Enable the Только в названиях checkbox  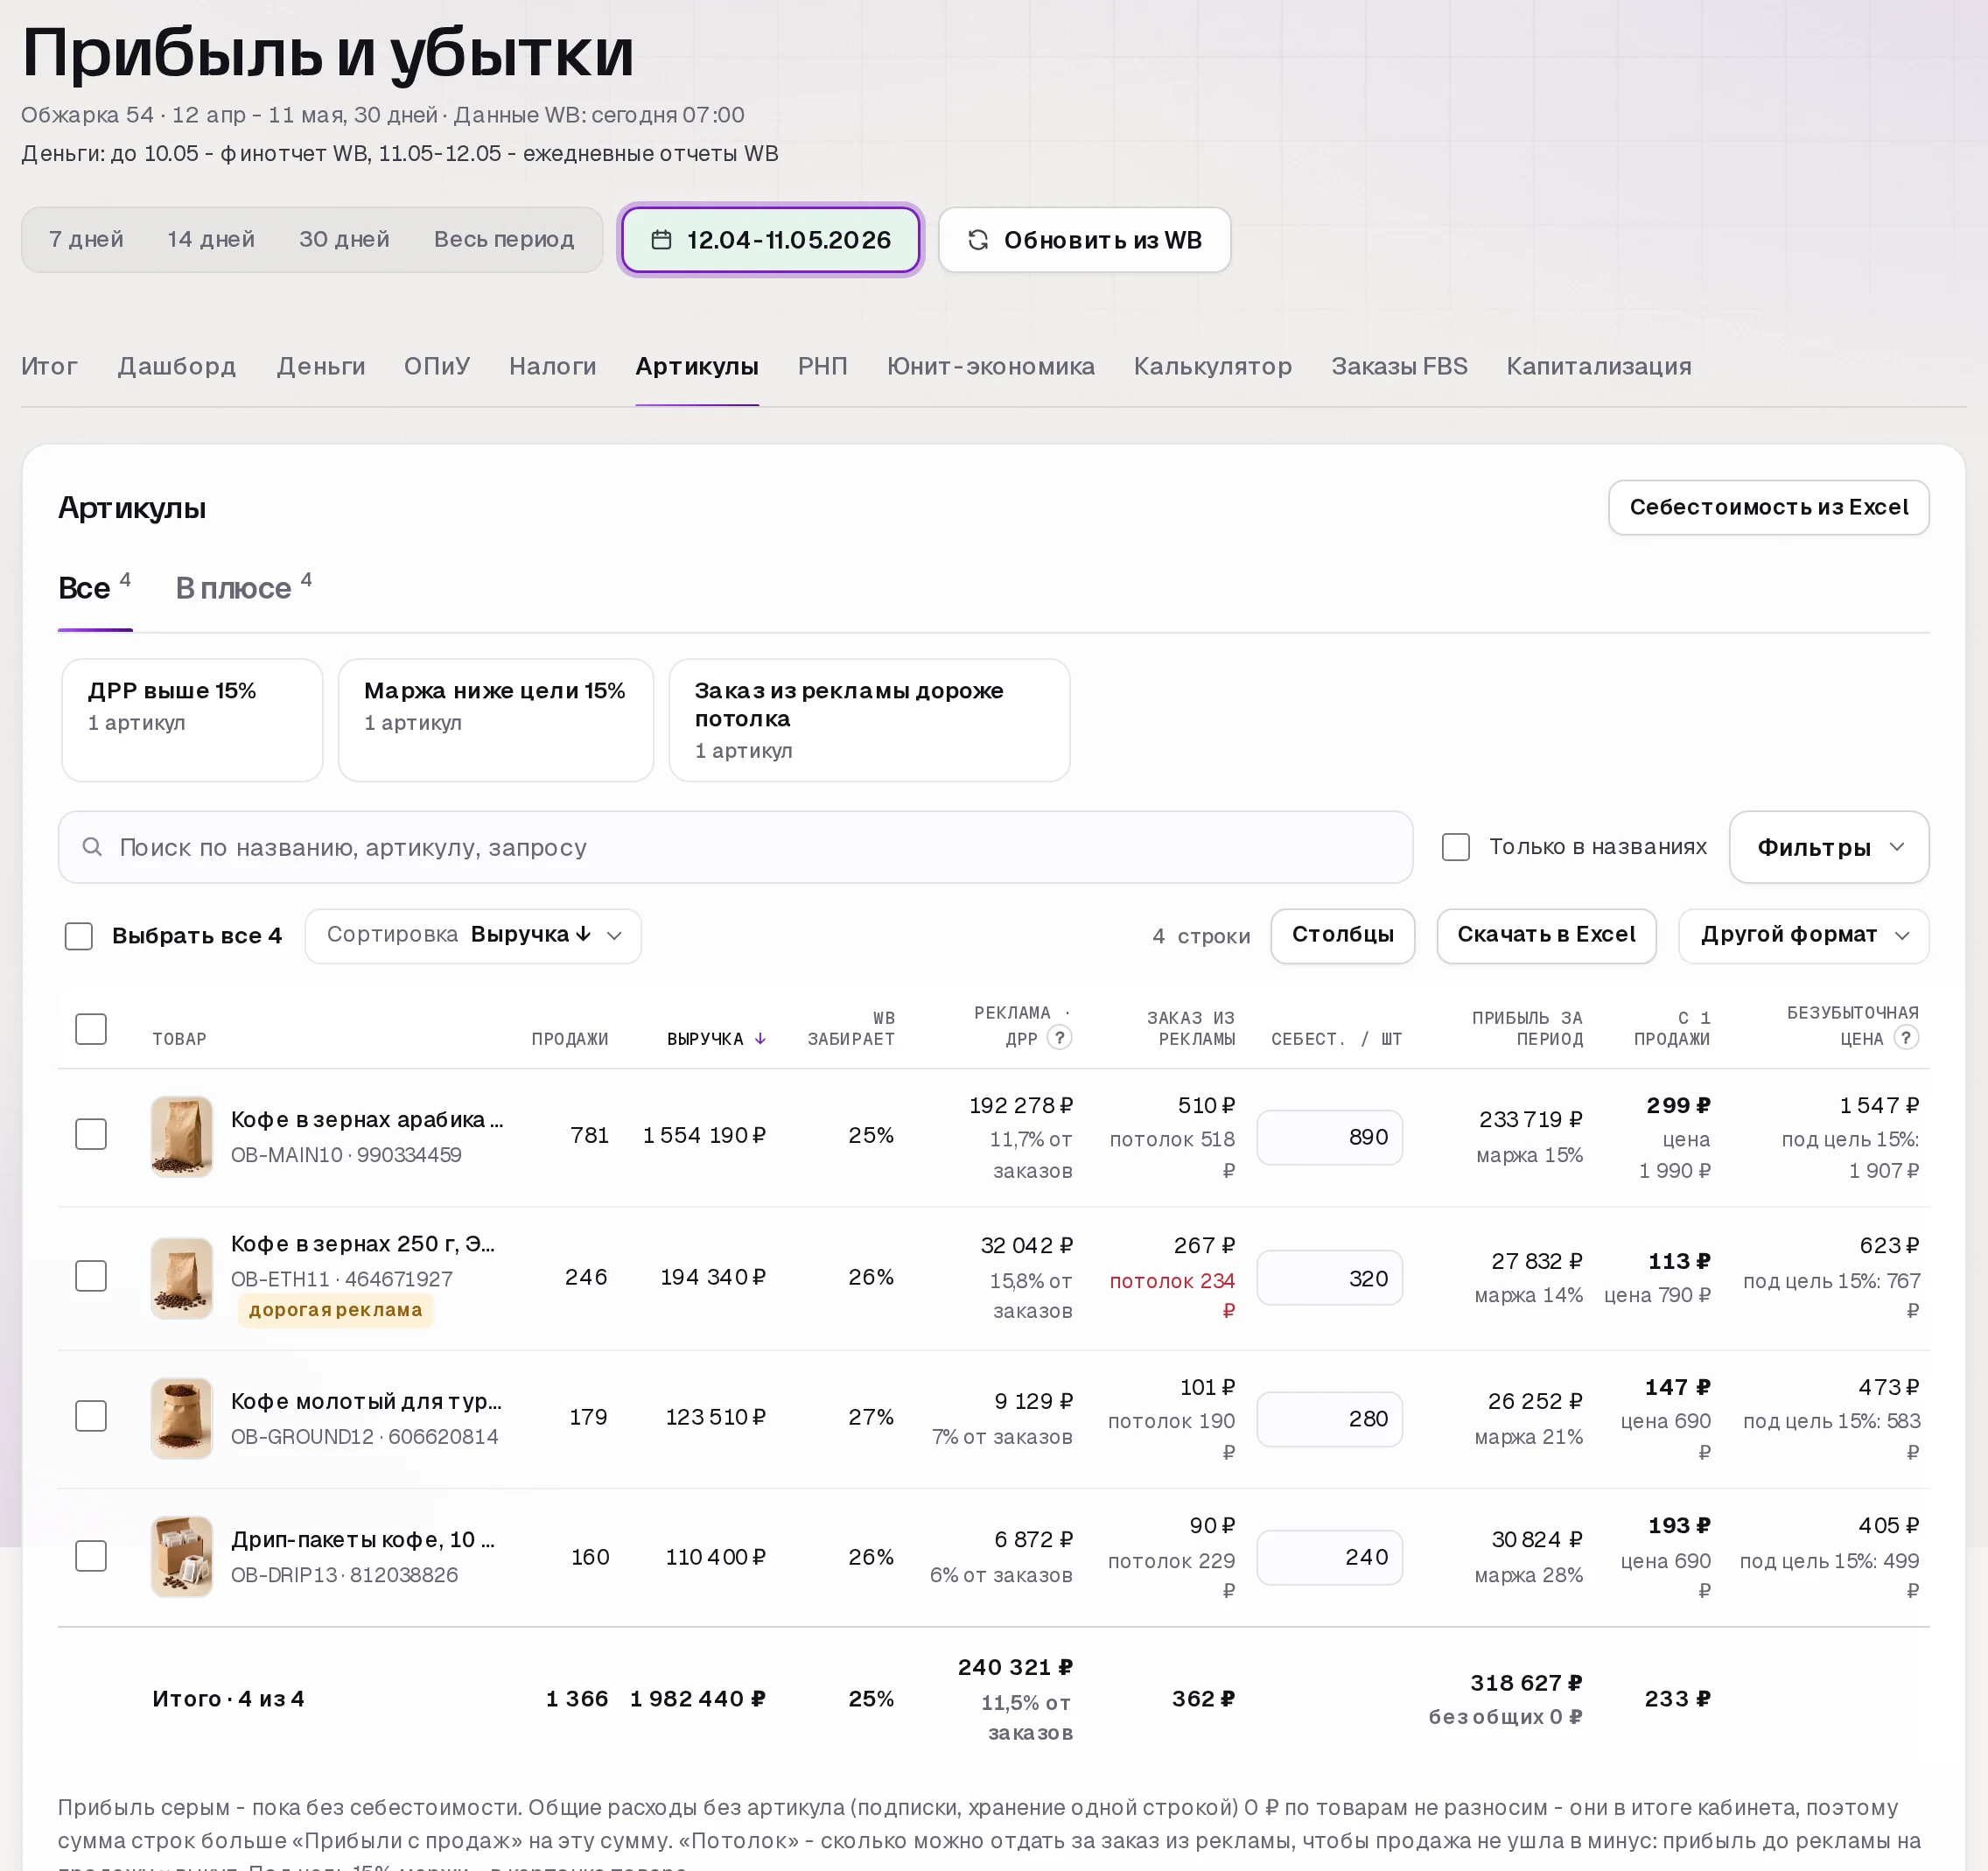tap(1456, 847)
